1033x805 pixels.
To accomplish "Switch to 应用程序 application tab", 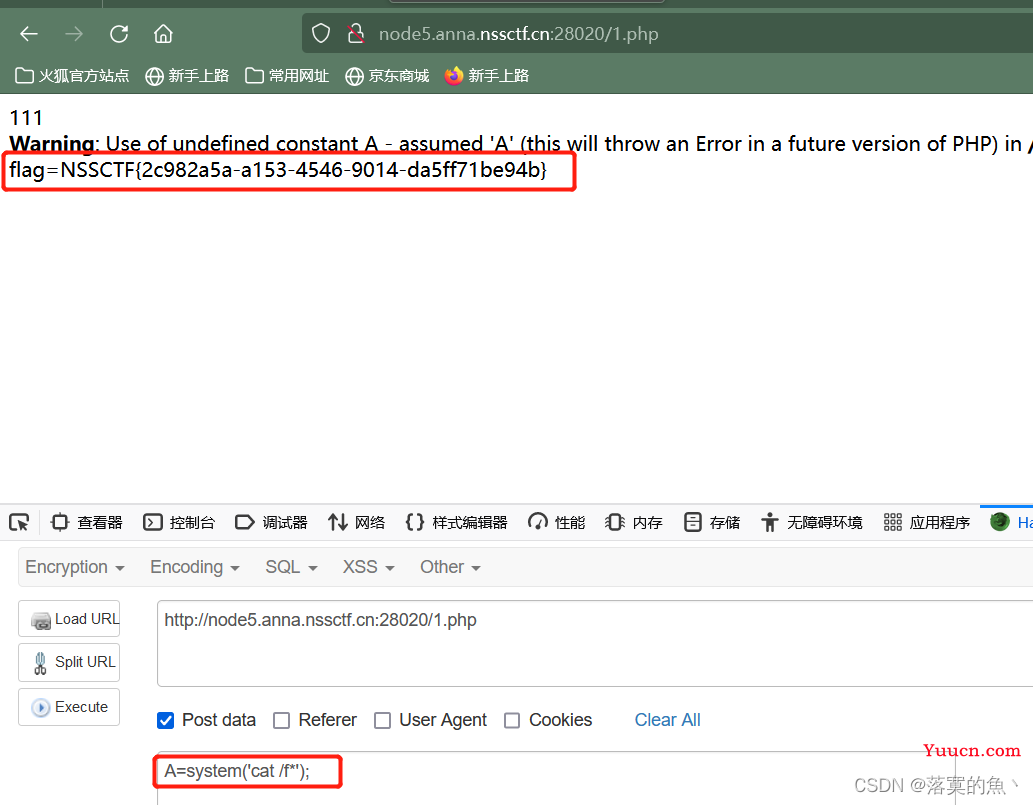I will point(926,522).
